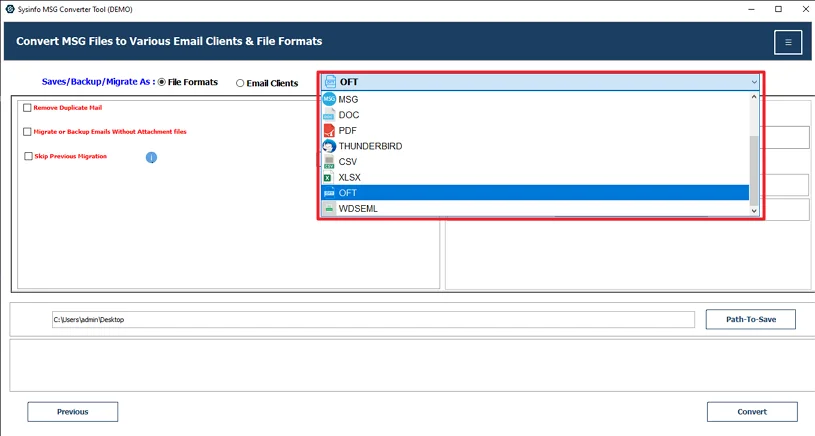
Task: Click the dropdown list scroll down arrow
Action: click(754, 211)
